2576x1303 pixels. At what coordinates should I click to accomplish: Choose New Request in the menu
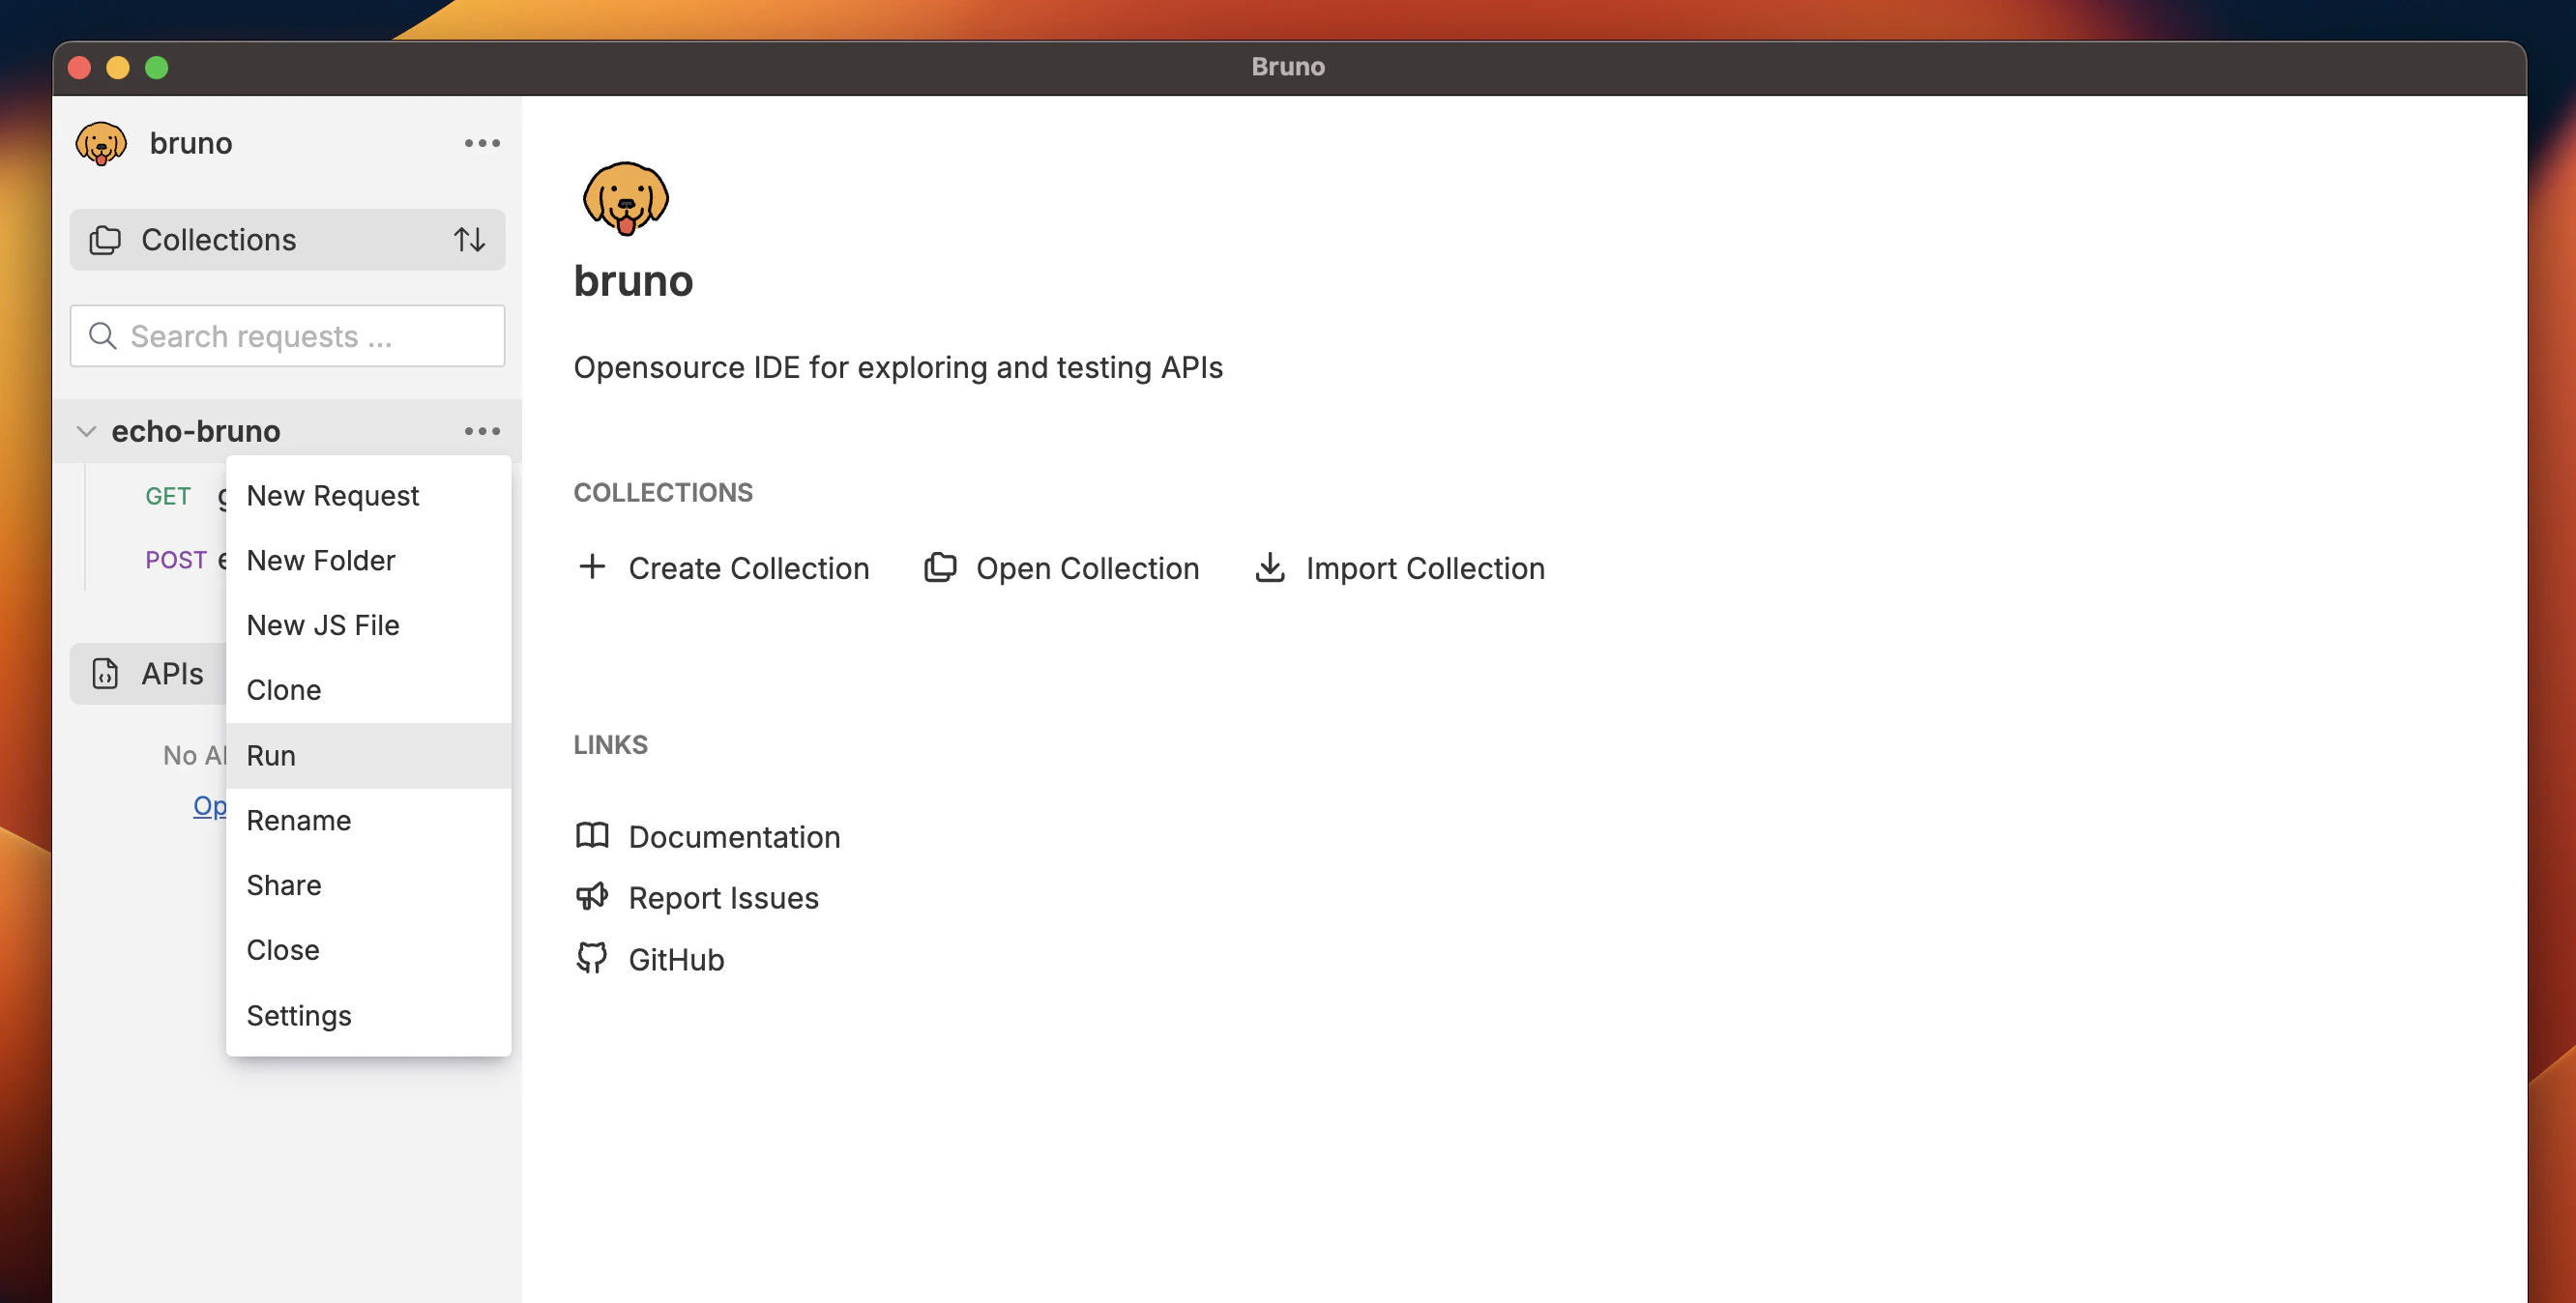(332, 496)
